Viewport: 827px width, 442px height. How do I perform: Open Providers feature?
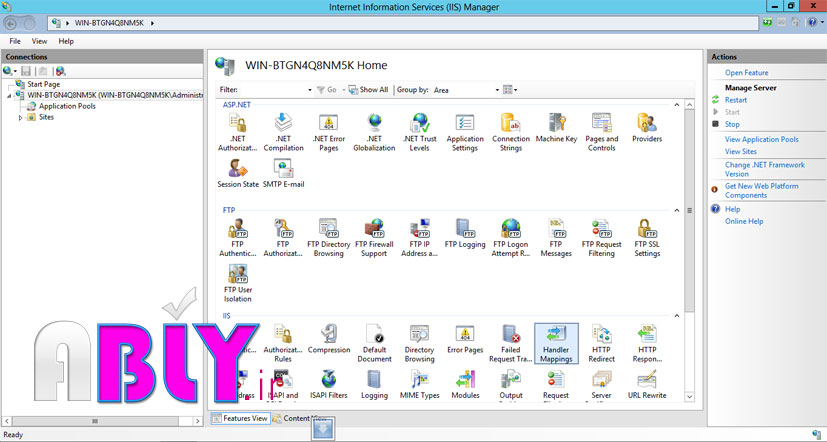click(x=647, y=129)
